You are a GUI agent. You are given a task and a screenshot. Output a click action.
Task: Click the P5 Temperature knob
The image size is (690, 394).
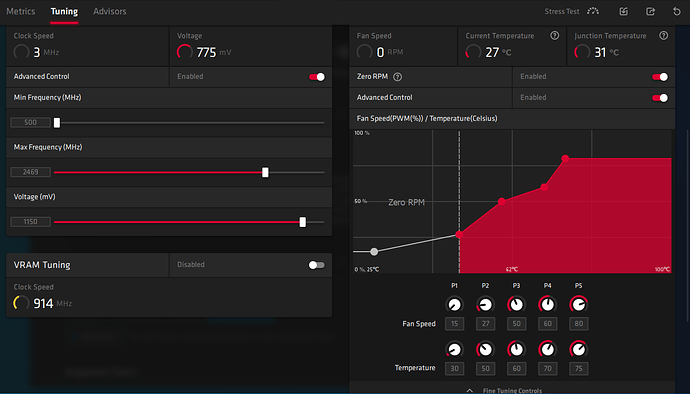click(578, 350)
